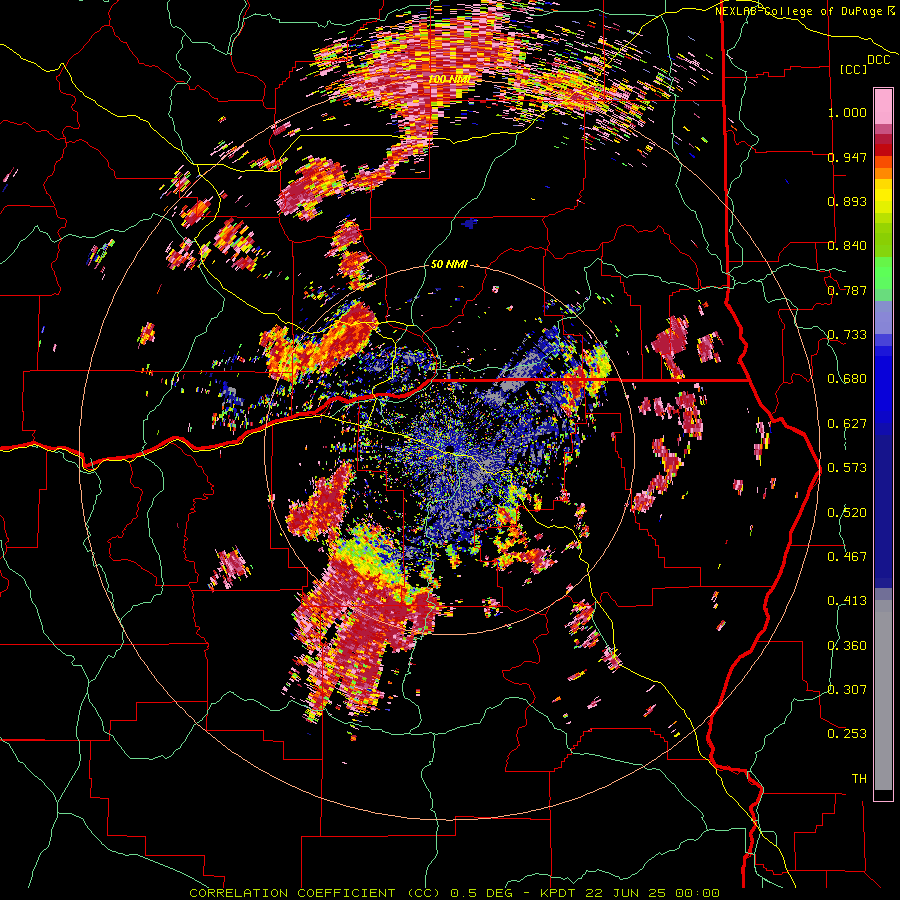Select the 0.307 scale value
Image resolution: width=900 pixels, height=900 pixels.
point(847,689)
